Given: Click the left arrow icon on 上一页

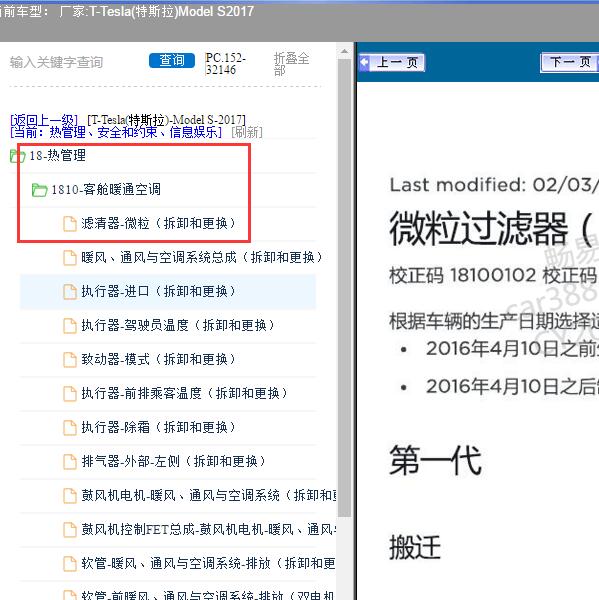Looking at the screenshot, I should coord(365,62).
